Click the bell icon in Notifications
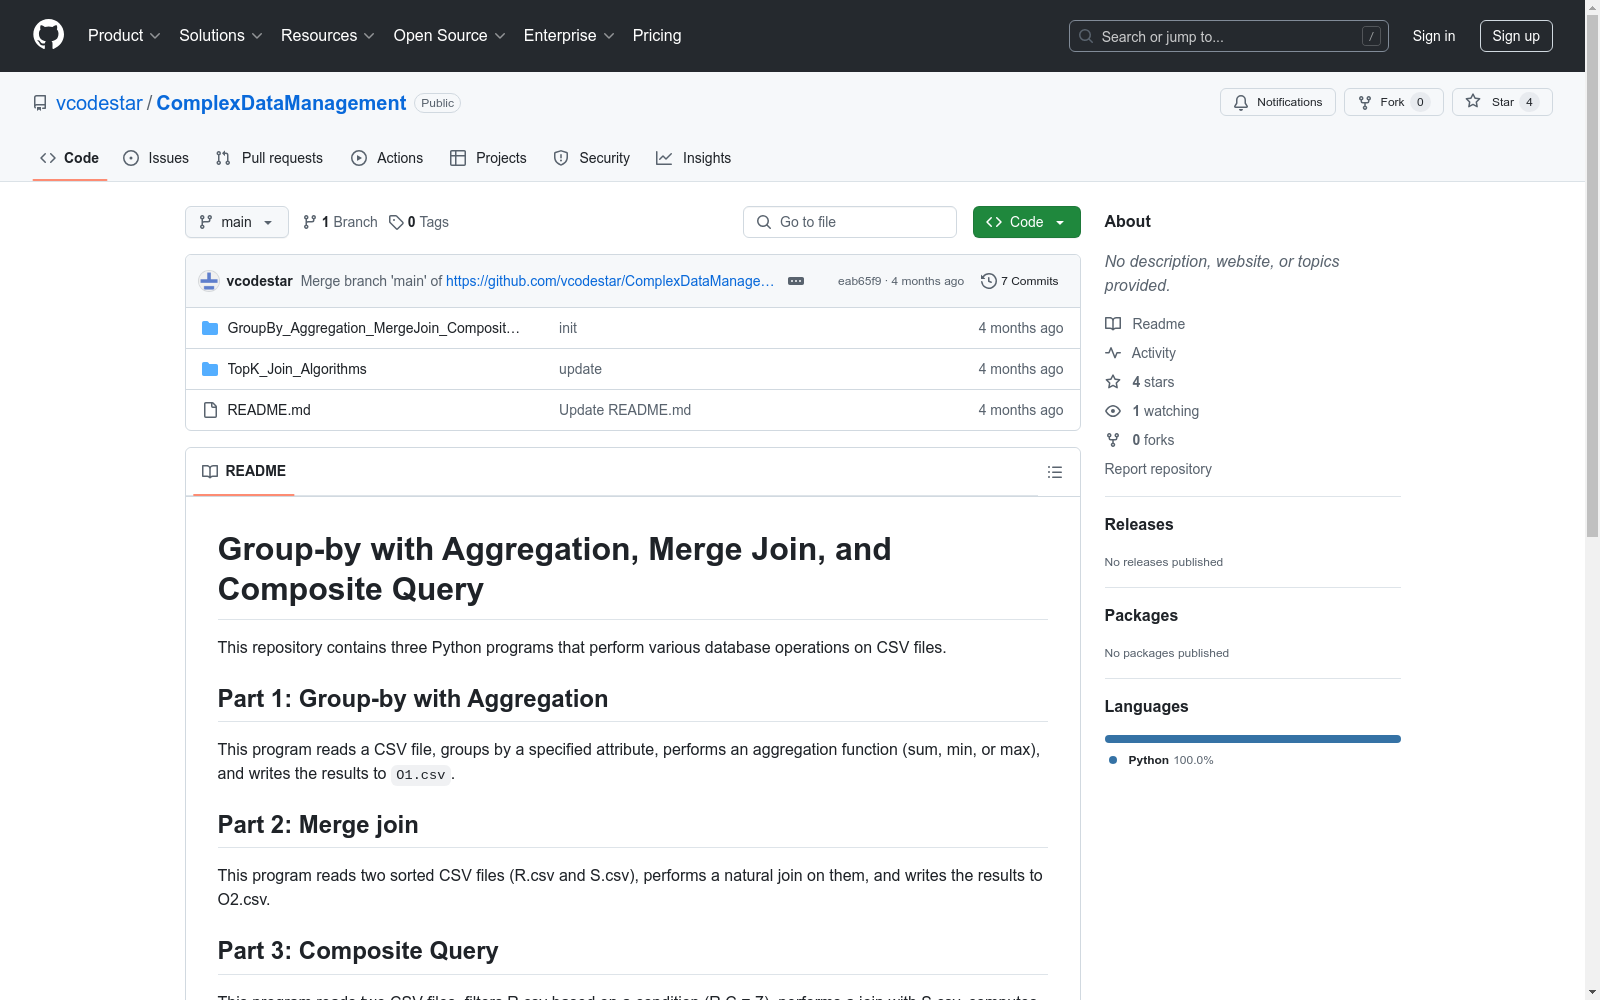The width and height of the screenshot is (1600, 1000). pyautogui.click(x=1241, y=102)
